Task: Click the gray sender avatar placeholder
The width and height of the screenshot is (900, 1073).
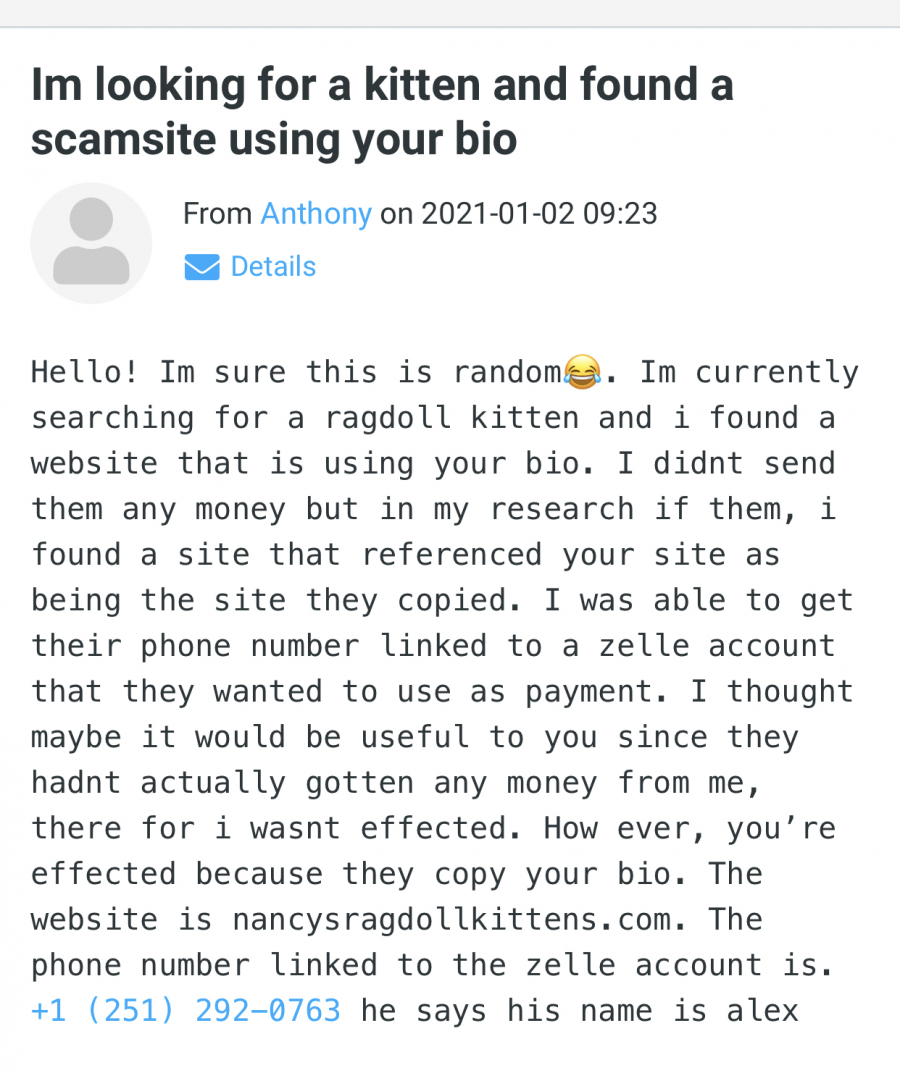Action: (x=91, y=242)
